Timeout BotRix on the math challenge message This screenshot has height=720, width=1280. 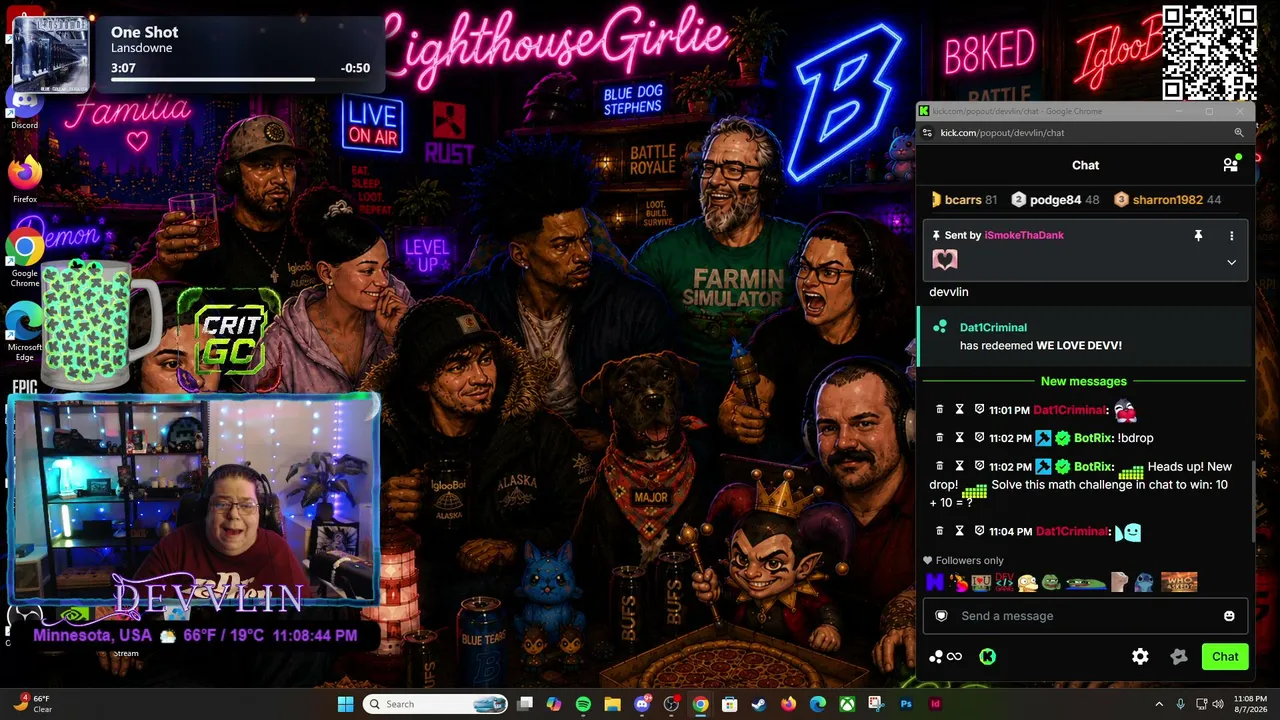(959, 467)
